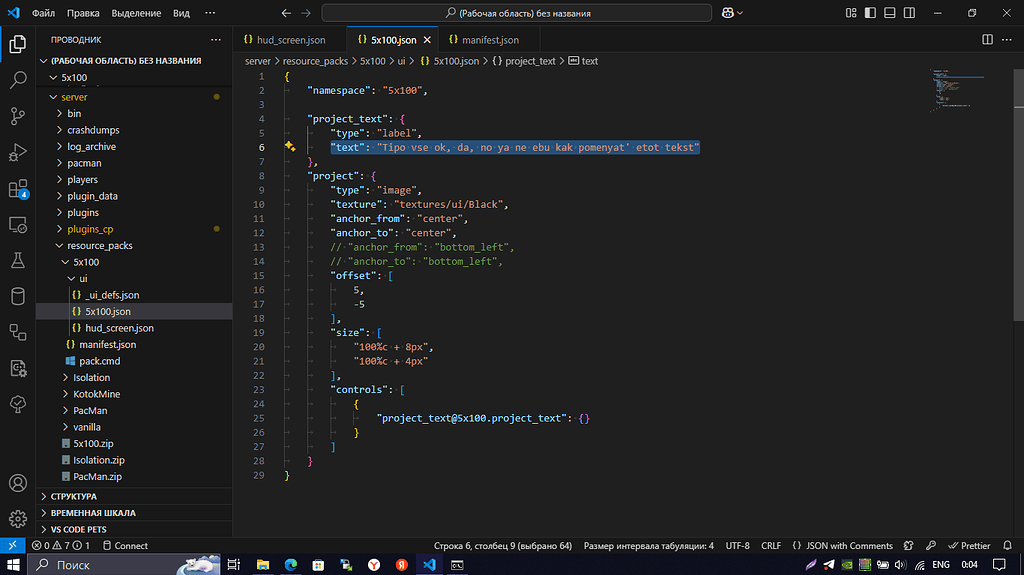Change CRLF end of line sequence

[x=771, y=546]
